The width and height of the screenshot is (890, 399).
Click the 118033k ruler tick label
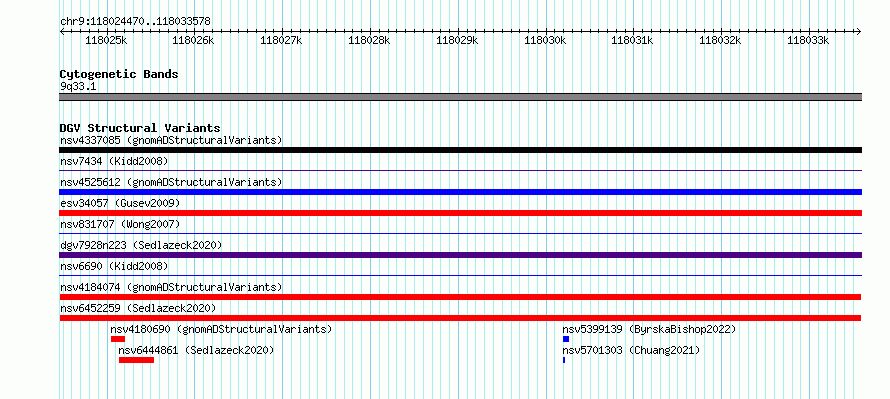pos(808,40)
